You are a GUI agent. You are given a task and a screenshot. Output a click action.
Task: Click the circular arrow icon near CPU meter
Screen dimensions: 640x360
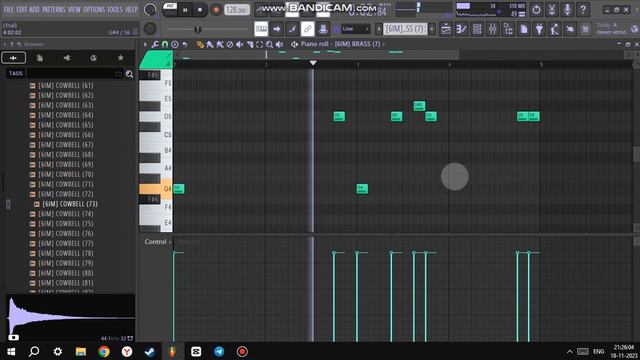(536, 9)
